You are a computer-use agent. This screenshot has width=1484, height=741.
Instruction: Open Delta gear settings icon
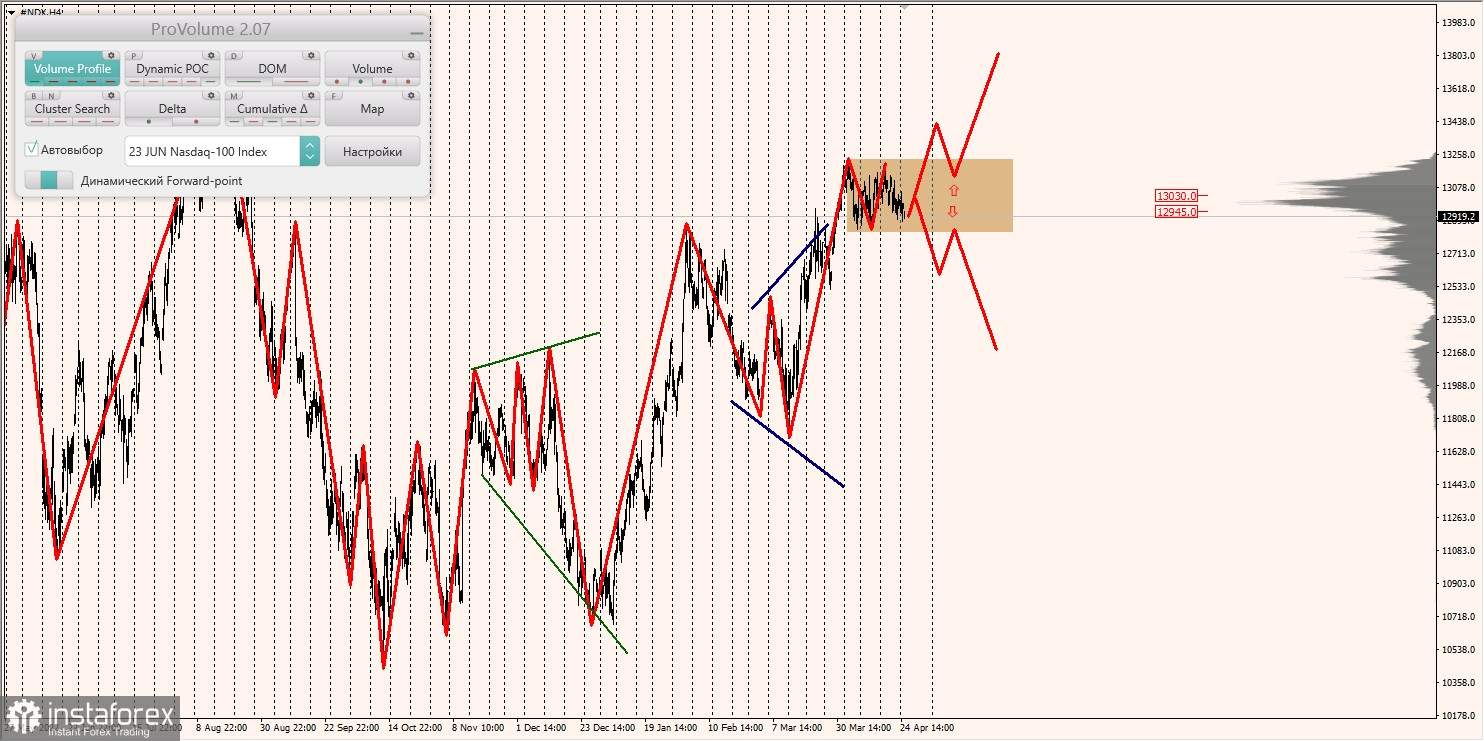[211, 96]
